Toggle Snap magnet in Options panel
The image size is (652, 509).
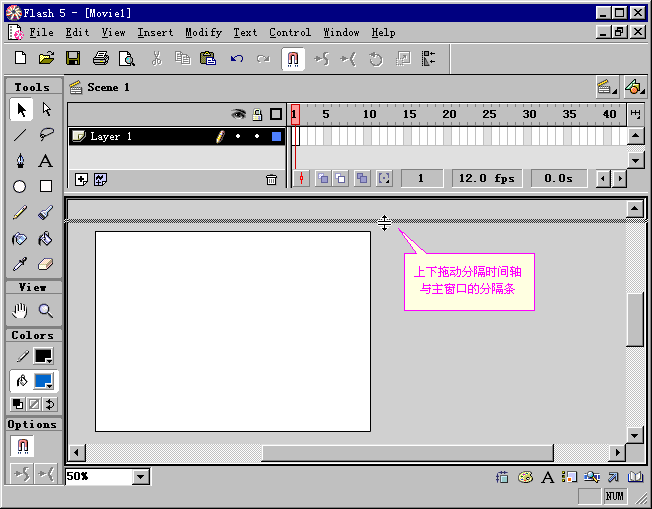tap(22, 446)
